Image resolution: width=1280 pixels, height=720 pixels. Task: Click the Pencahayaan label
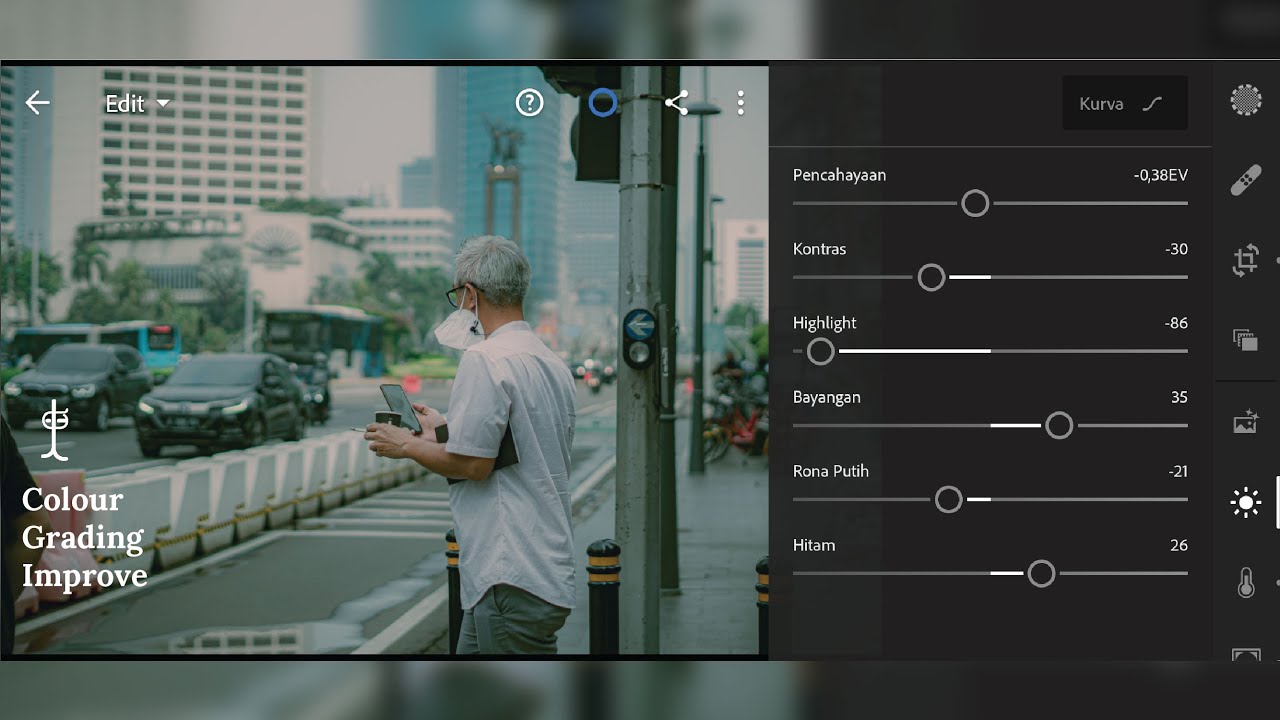tap(839, 175)
